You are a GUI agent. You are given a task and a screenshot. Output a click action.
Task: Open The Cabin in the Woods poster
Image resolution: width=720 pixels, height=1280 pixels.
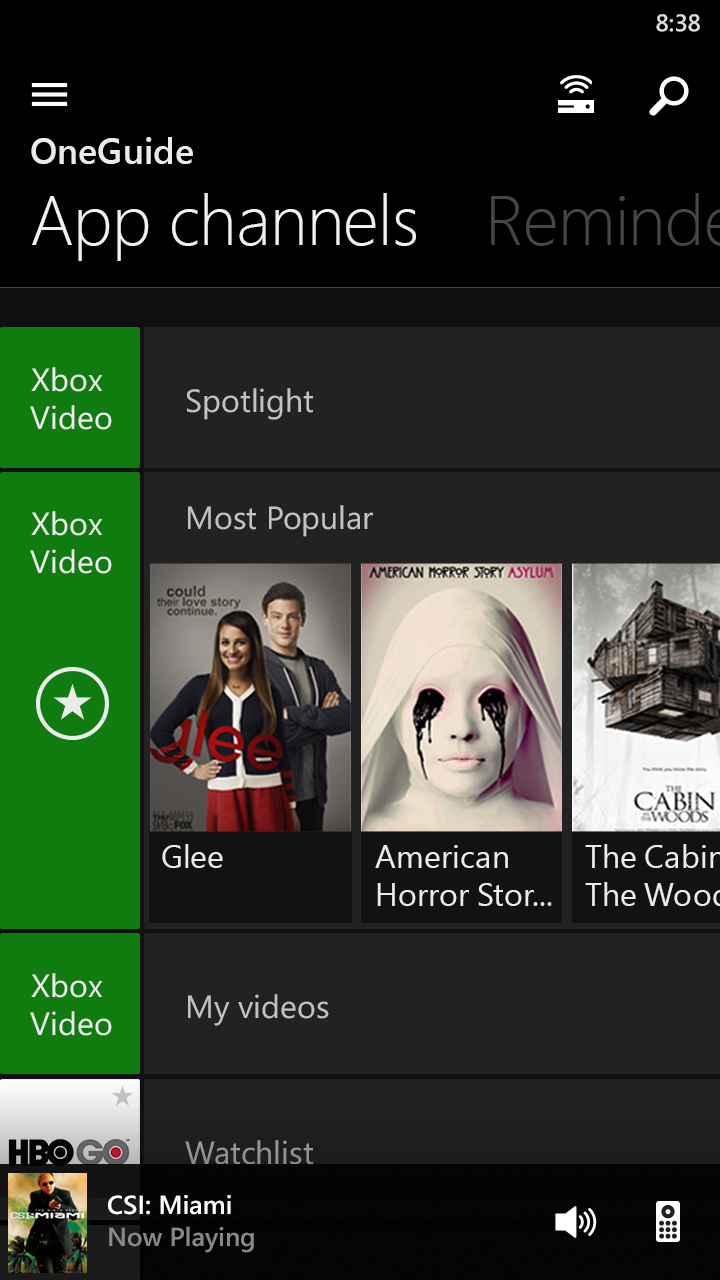(x=646, y=698)
